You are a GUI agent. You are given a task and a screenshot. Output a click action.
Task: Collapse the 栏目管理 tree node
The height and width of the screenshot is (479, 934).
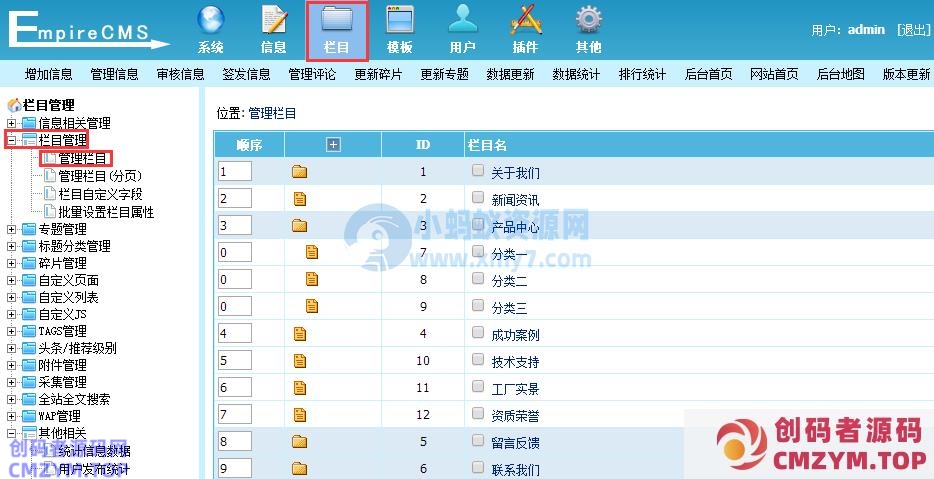[11, 141]
